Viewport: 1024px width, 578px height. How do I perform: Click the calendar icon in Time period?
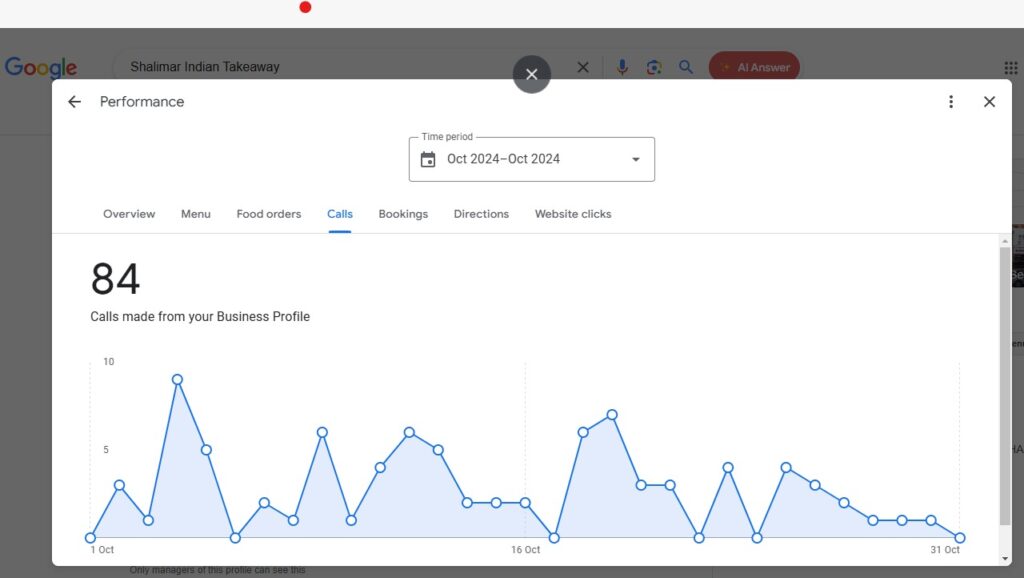click(428, 160)
